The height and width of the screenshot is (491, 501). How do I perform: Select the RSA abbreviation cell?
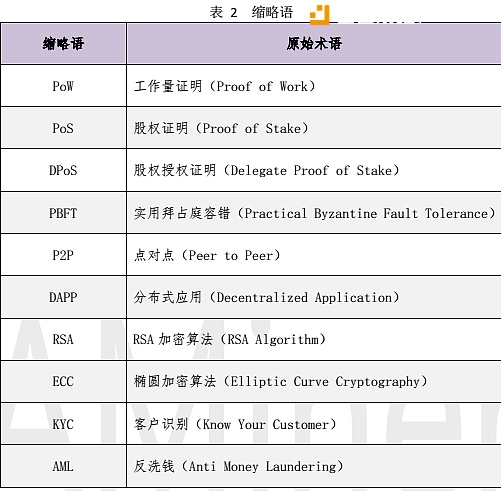pos(63,339)
